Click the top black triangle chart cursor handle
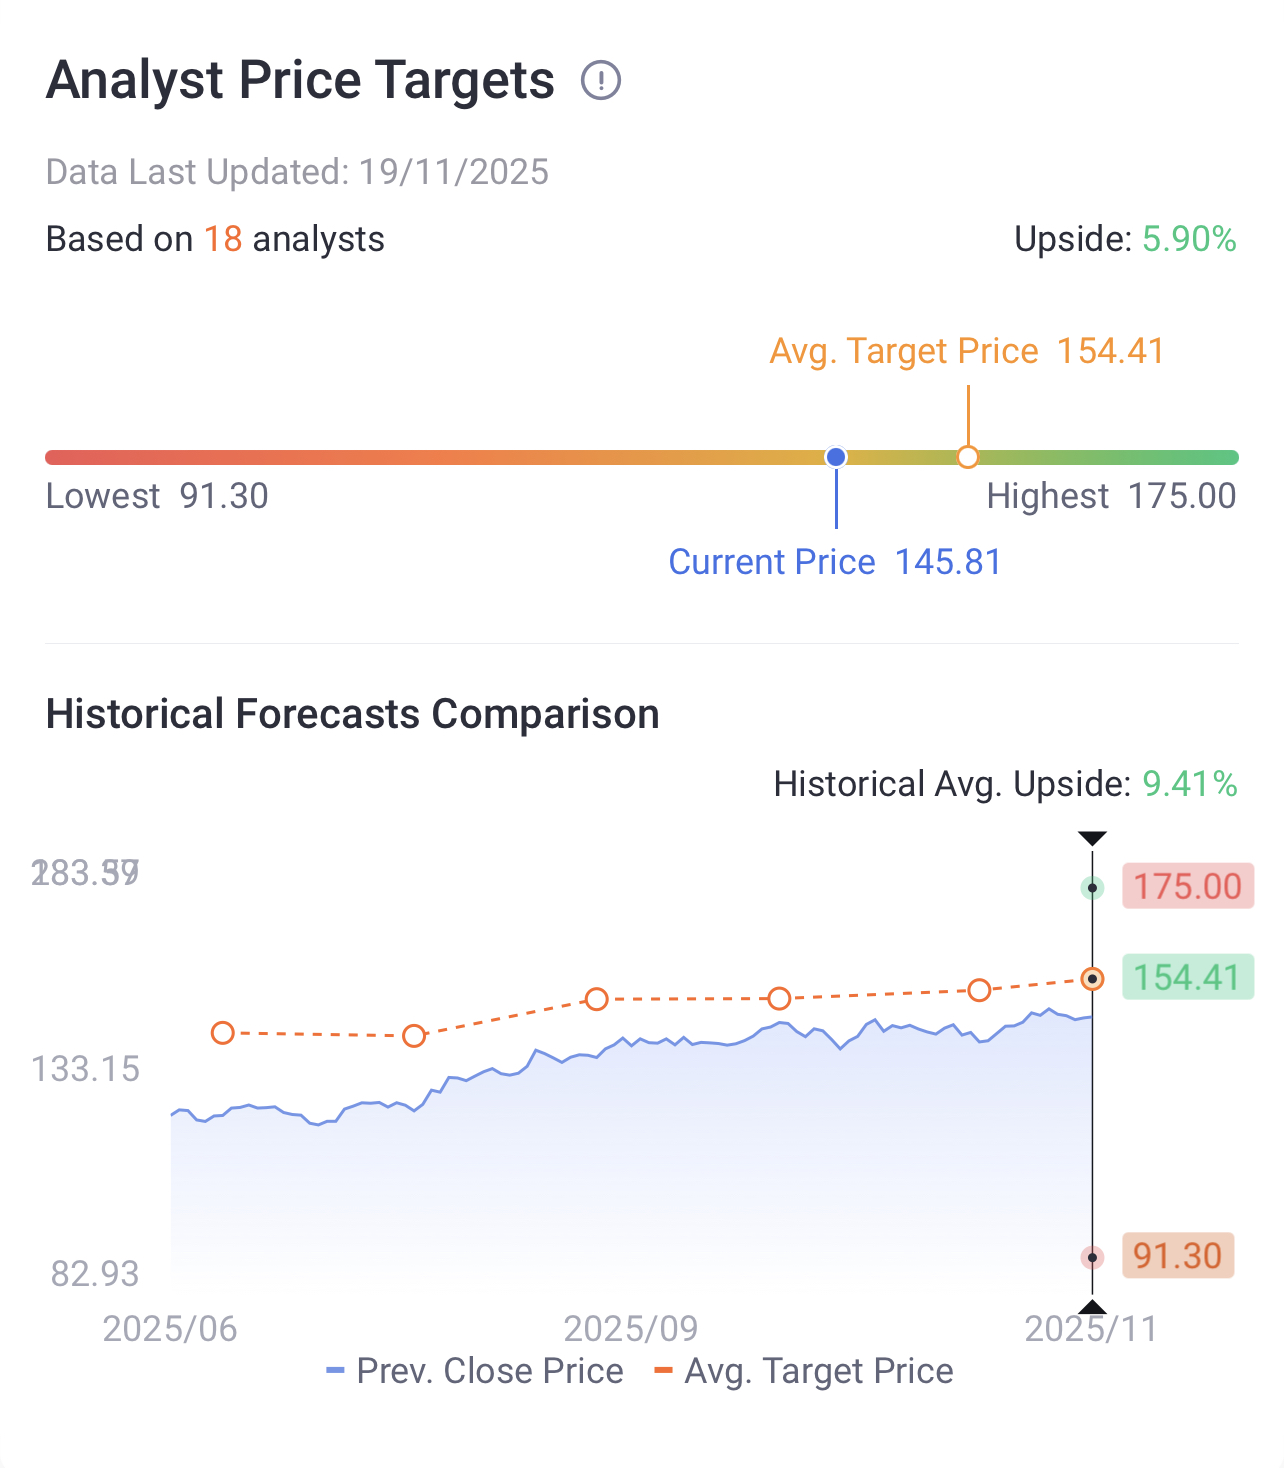The image size is (1284, 1468). point(1092,838)
